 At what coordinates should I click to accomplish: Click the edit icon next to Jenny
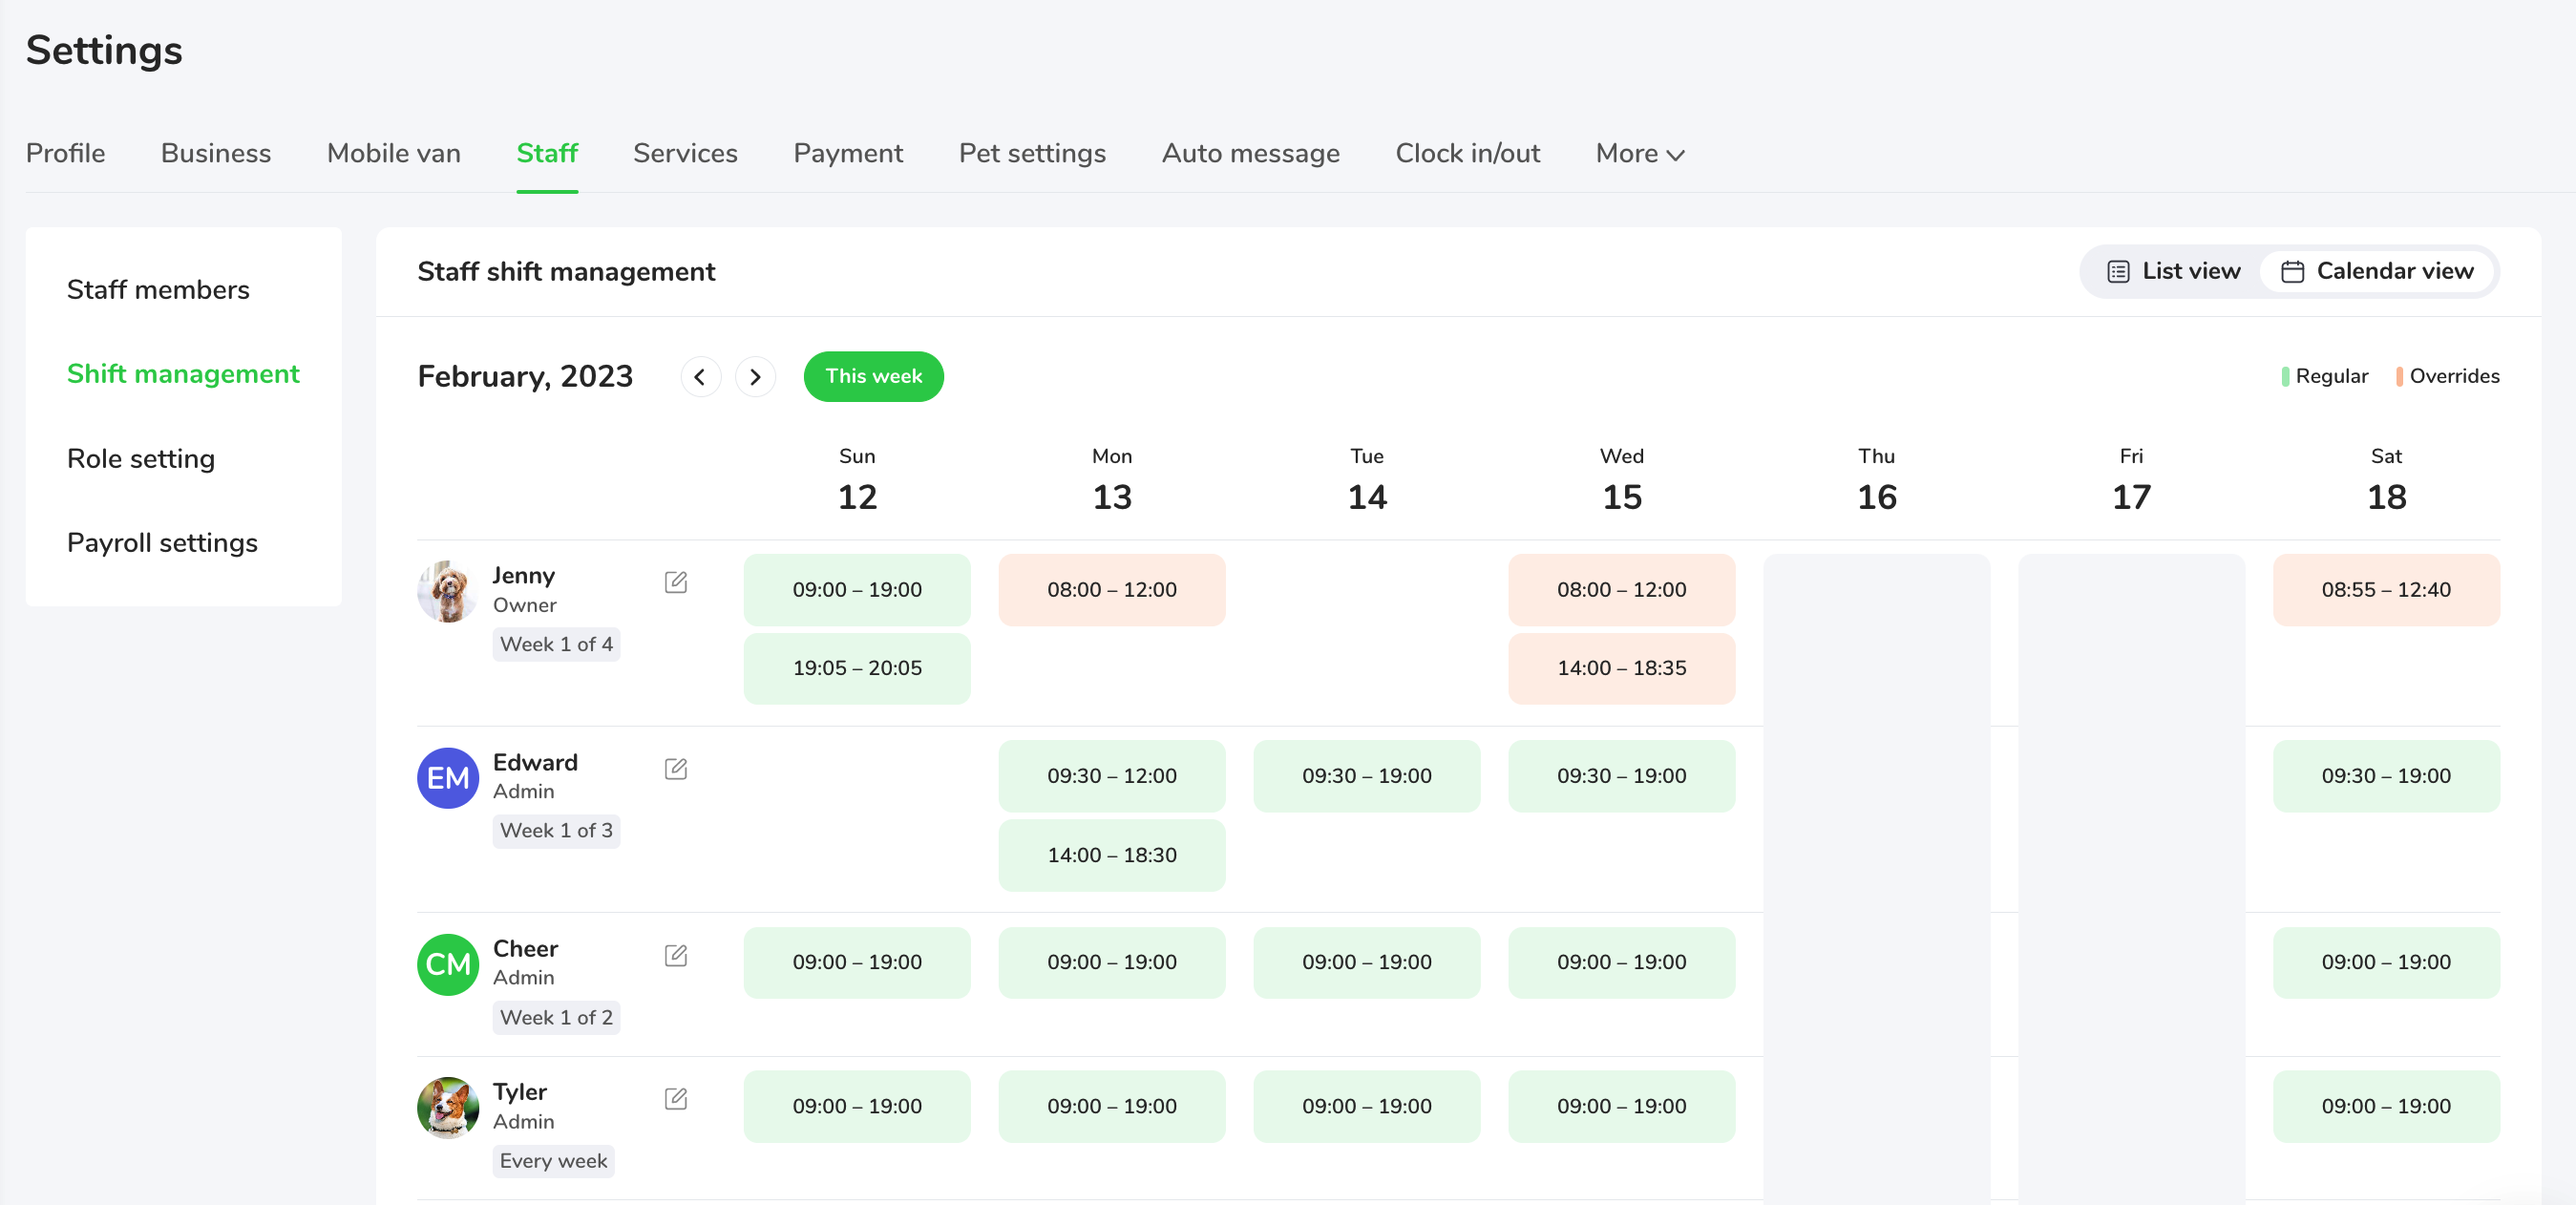click(676, 582)
